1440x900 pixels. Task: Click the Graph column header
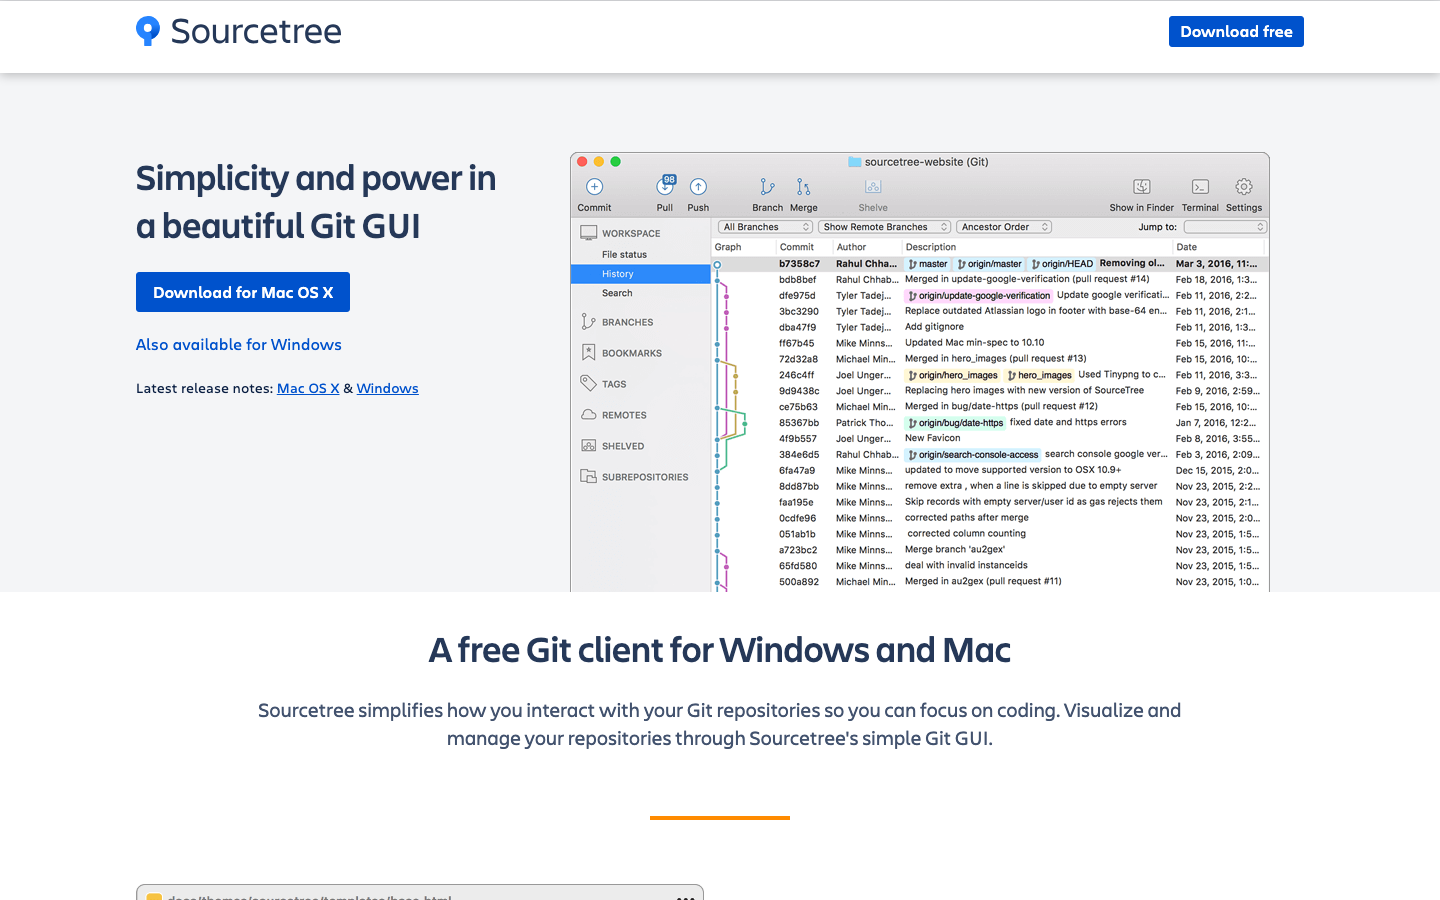click(728, 247)
